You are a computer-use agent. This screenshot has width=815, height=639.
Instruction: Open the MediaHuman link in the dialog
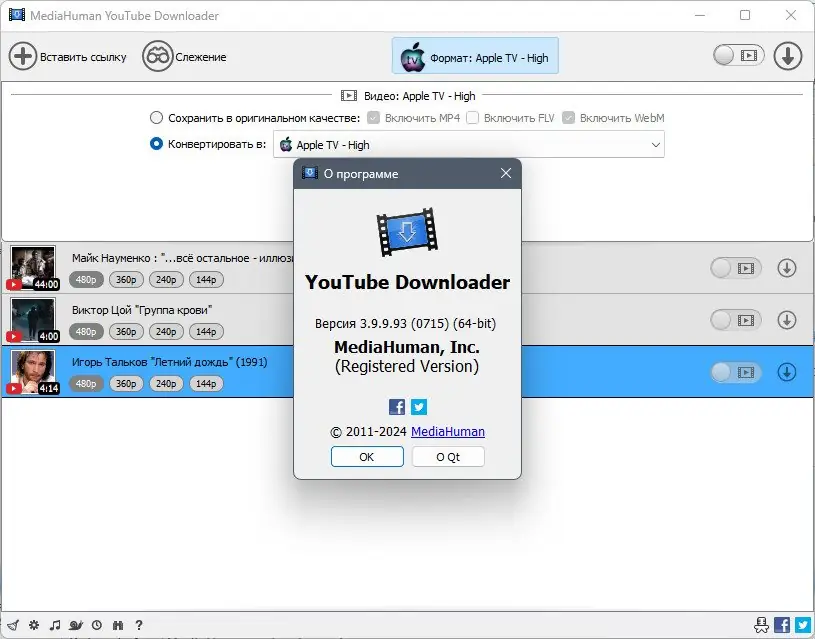point(448,432)
